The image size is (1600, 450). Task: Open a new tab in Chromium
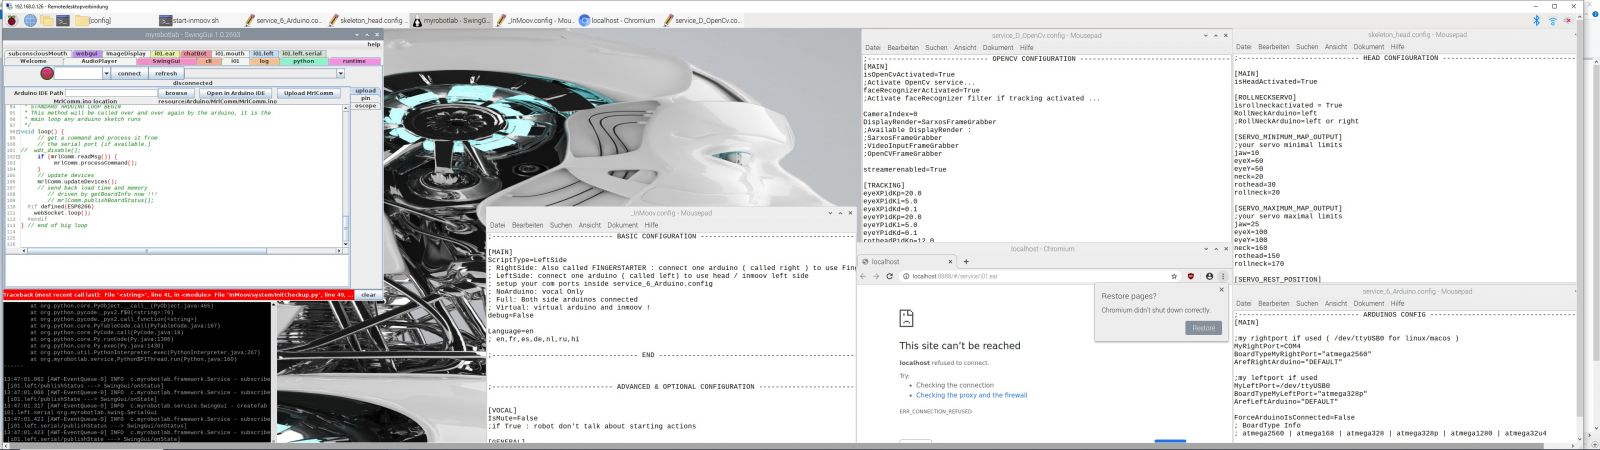click(x=965, y=262)
